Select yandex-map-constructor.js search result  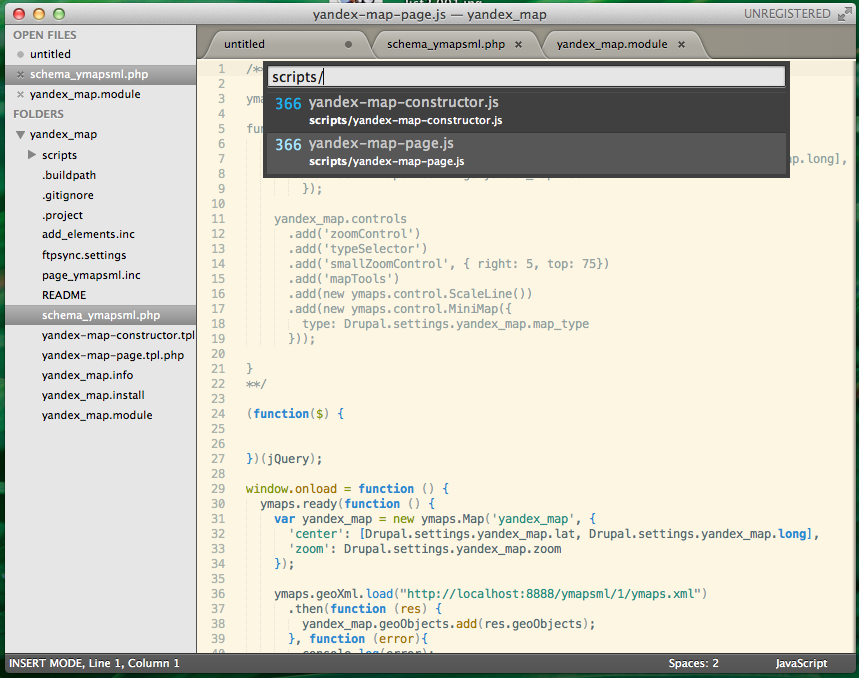click(526, 111)
